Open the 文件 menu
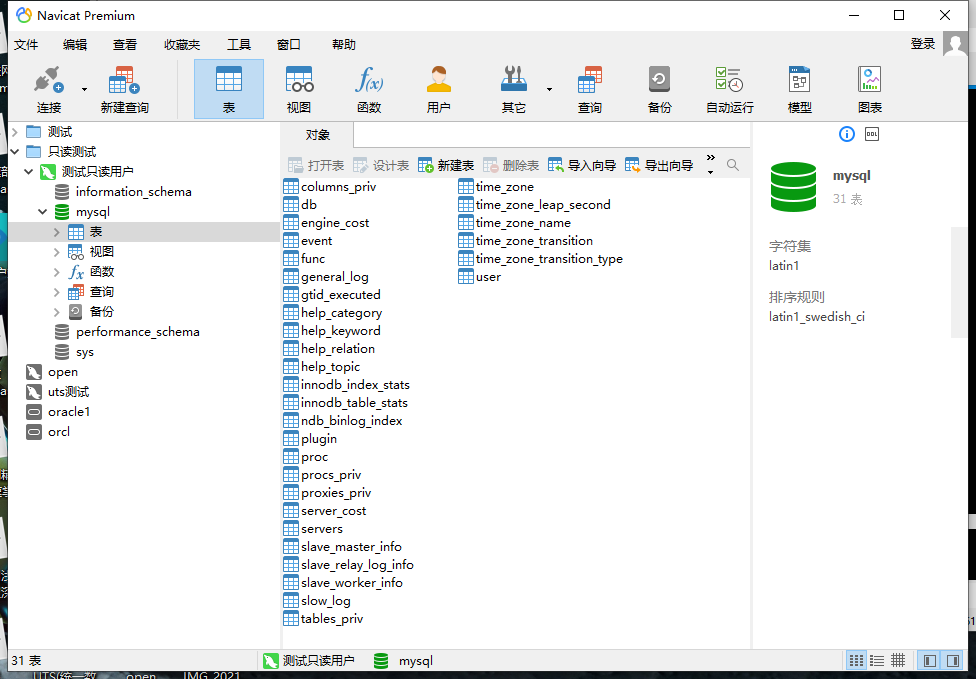The width and height of the screenshot is (976, 679). click(26, 45)
